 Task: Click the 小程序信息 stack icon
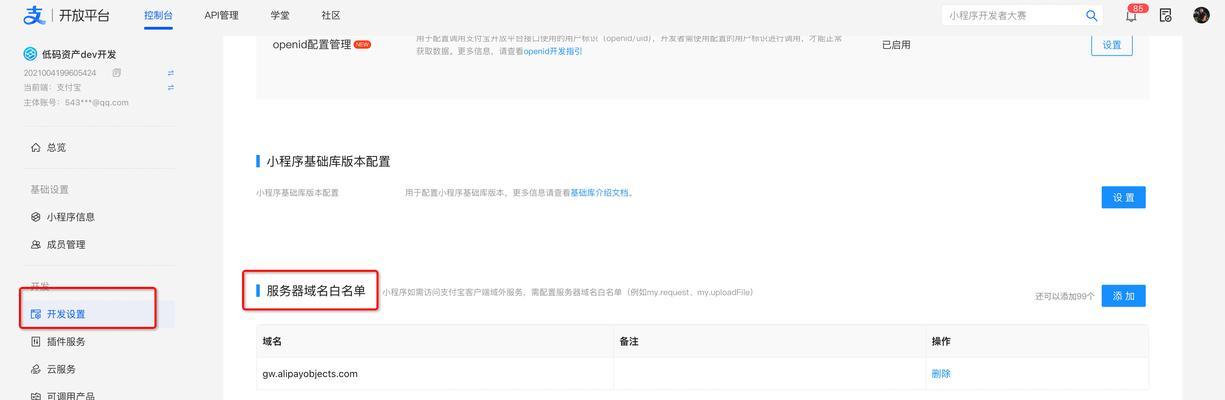click(36, 217)
